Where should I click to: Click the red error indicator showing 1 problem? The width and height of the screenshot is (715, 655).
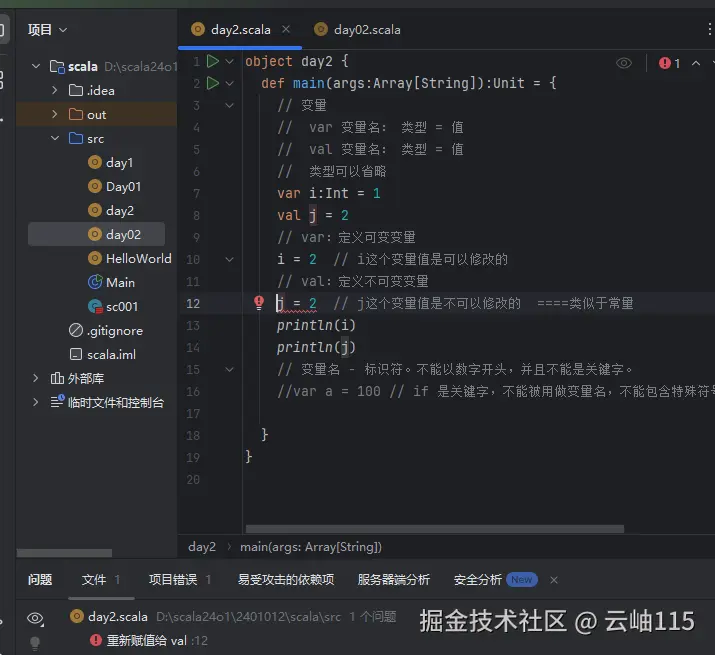(x=669, y=63)
